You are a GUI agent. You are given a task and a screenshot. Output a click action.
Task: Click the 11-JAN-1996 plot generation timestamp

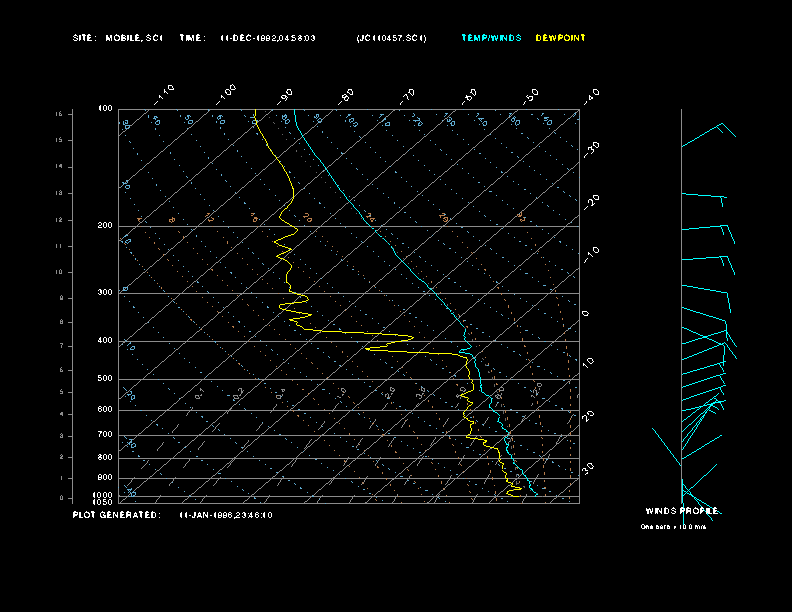tap(225, 515)
